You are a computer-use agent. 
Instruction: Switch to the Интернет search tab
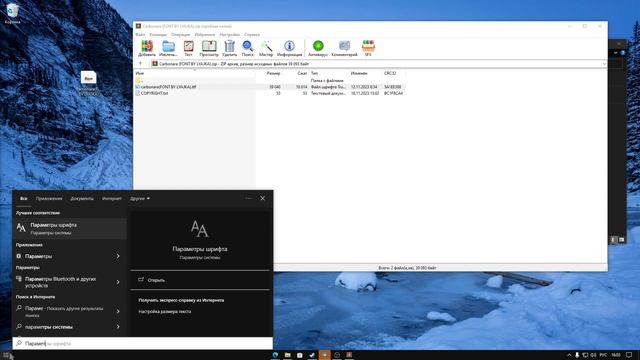(x=112, y=198)
